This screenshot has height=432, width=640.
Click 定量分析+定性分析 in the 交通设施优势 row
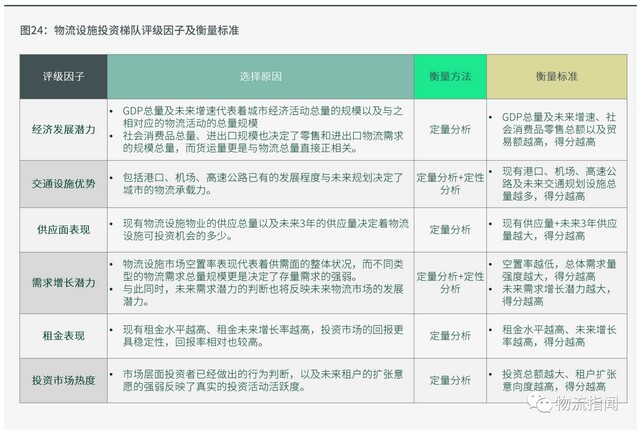click(x=450, y=183)
